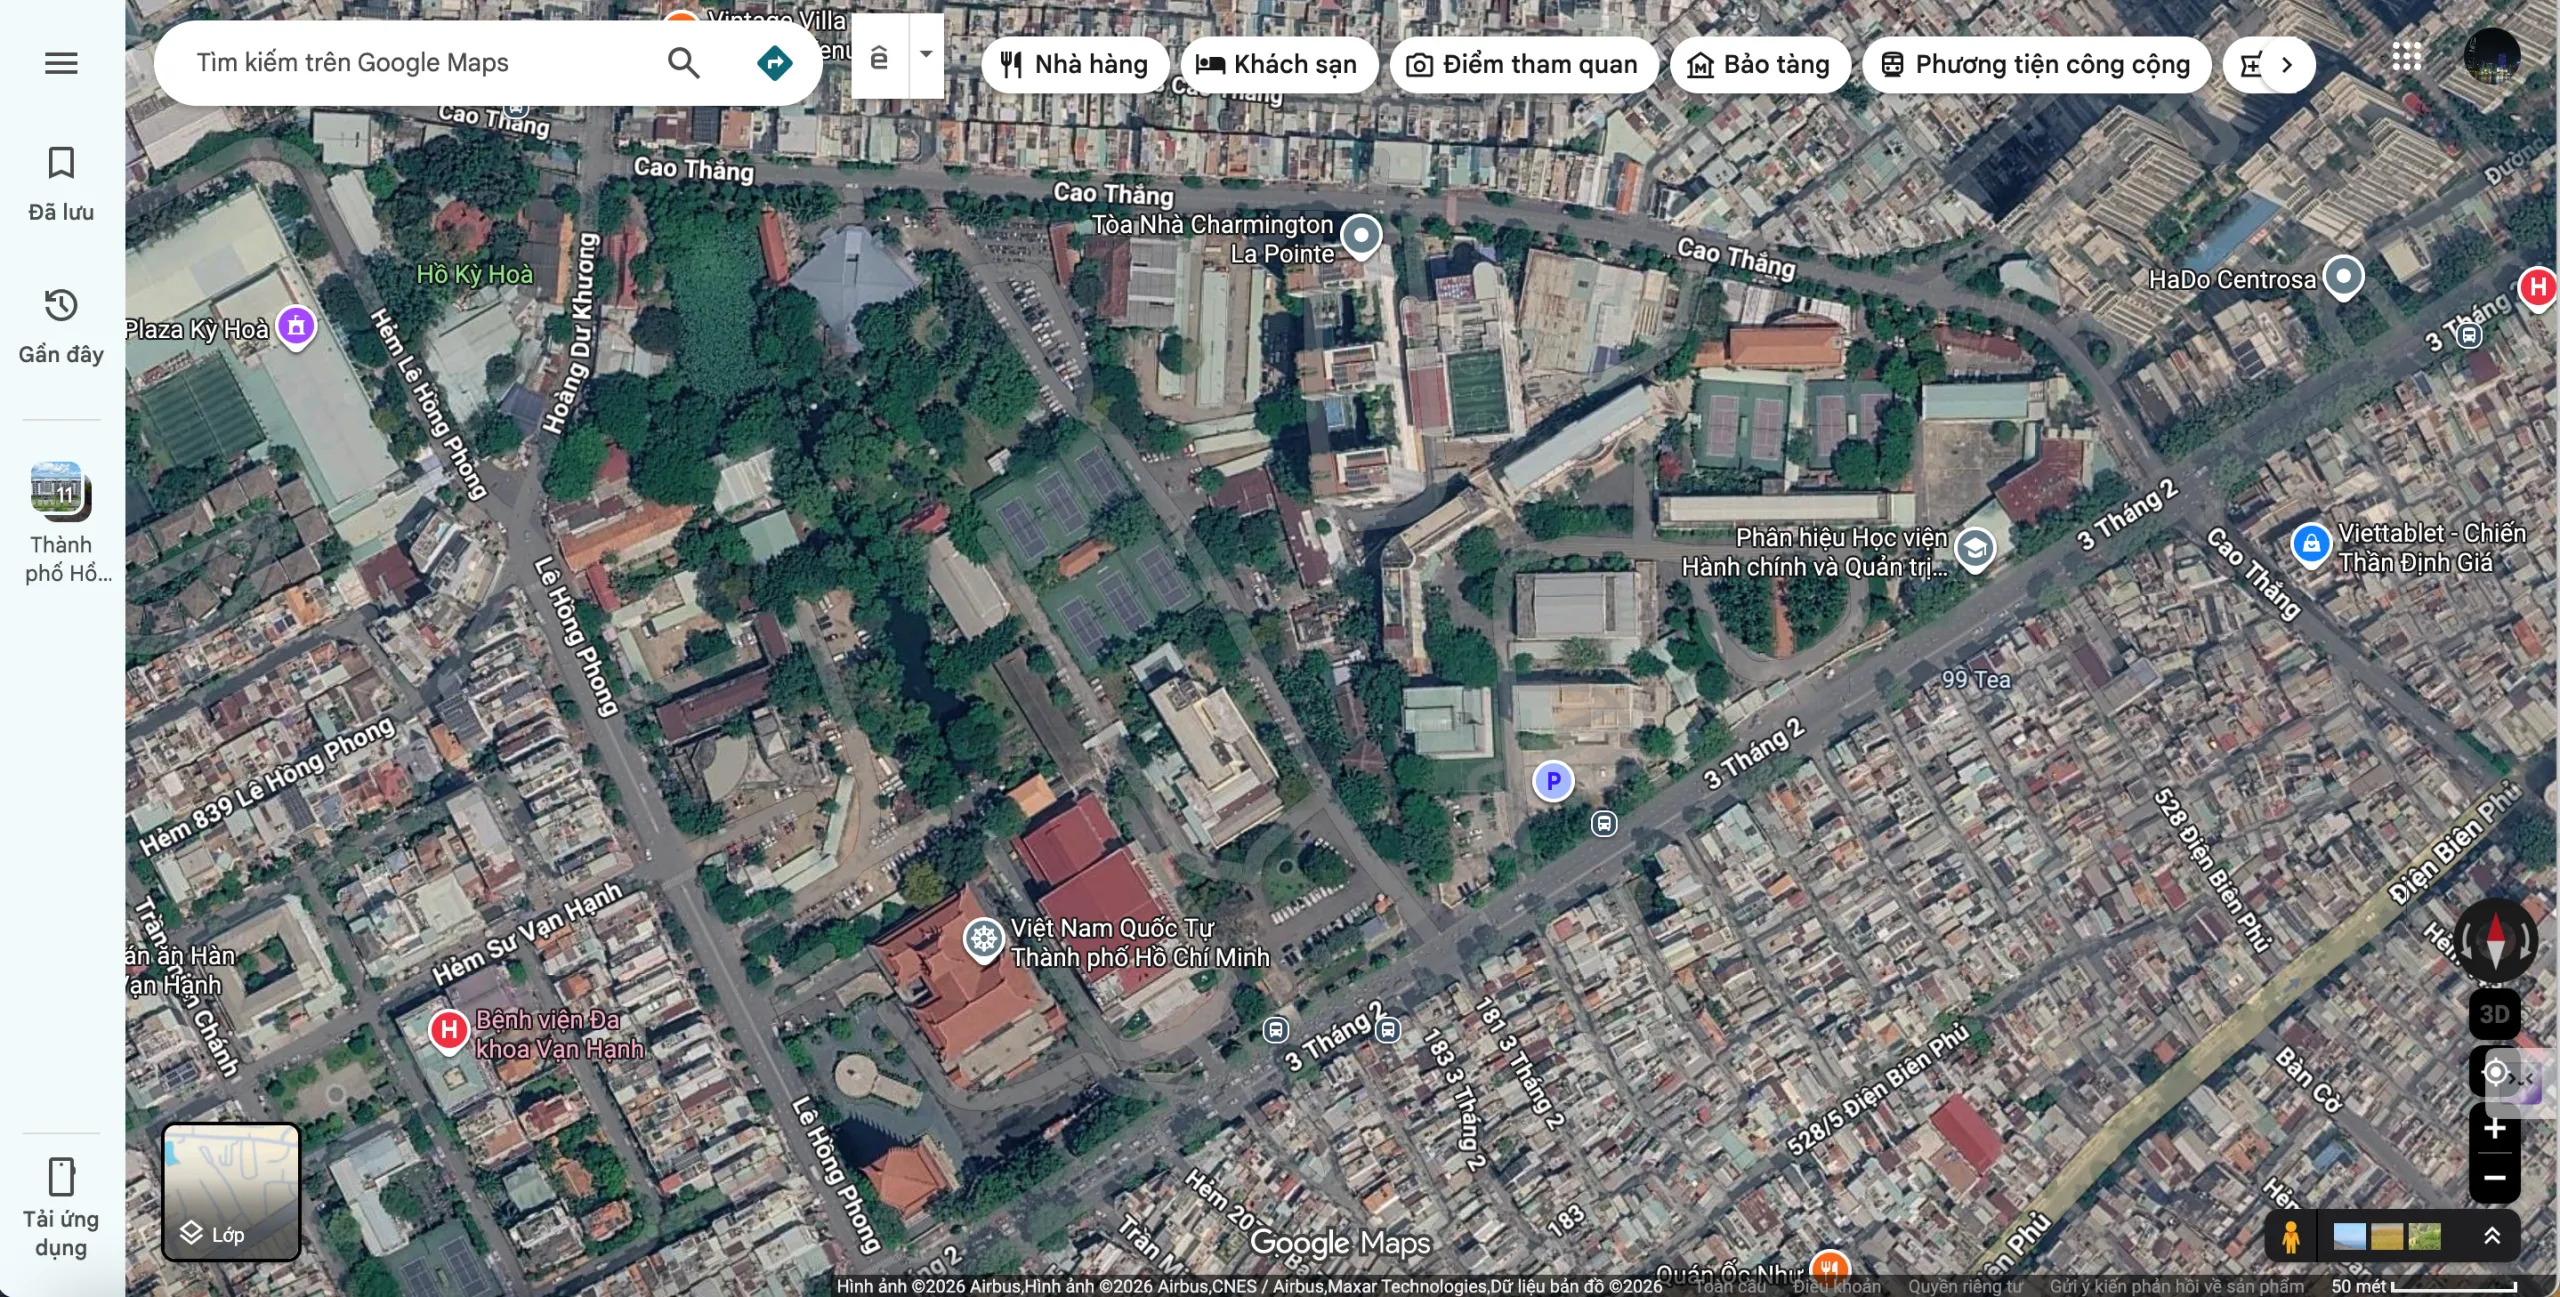Viewport: 2560px width, 1297px height.
Task: Show my current location
Action: (2495, 1072)
